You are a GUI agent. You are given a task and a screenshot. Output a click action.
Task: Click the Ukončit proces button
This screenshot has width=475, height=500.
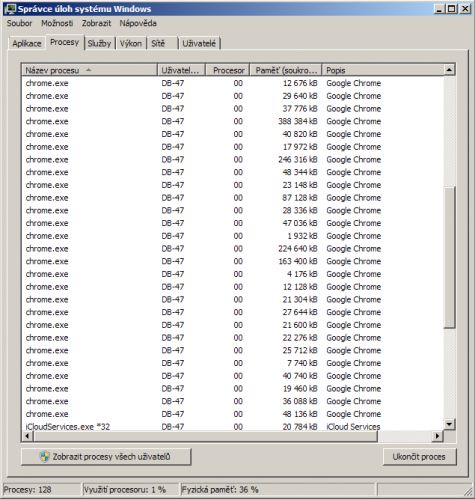tap(419, 456)
